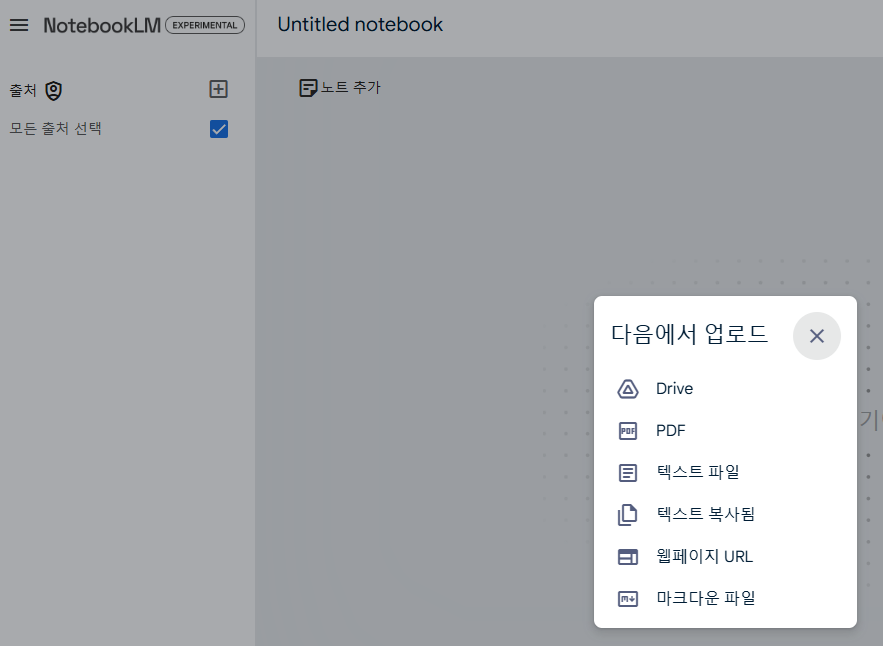Image resolution: width=883 pixels, height=646 pixels.
Task: Select the 웹페이지 URL text label
Action: 704,557
